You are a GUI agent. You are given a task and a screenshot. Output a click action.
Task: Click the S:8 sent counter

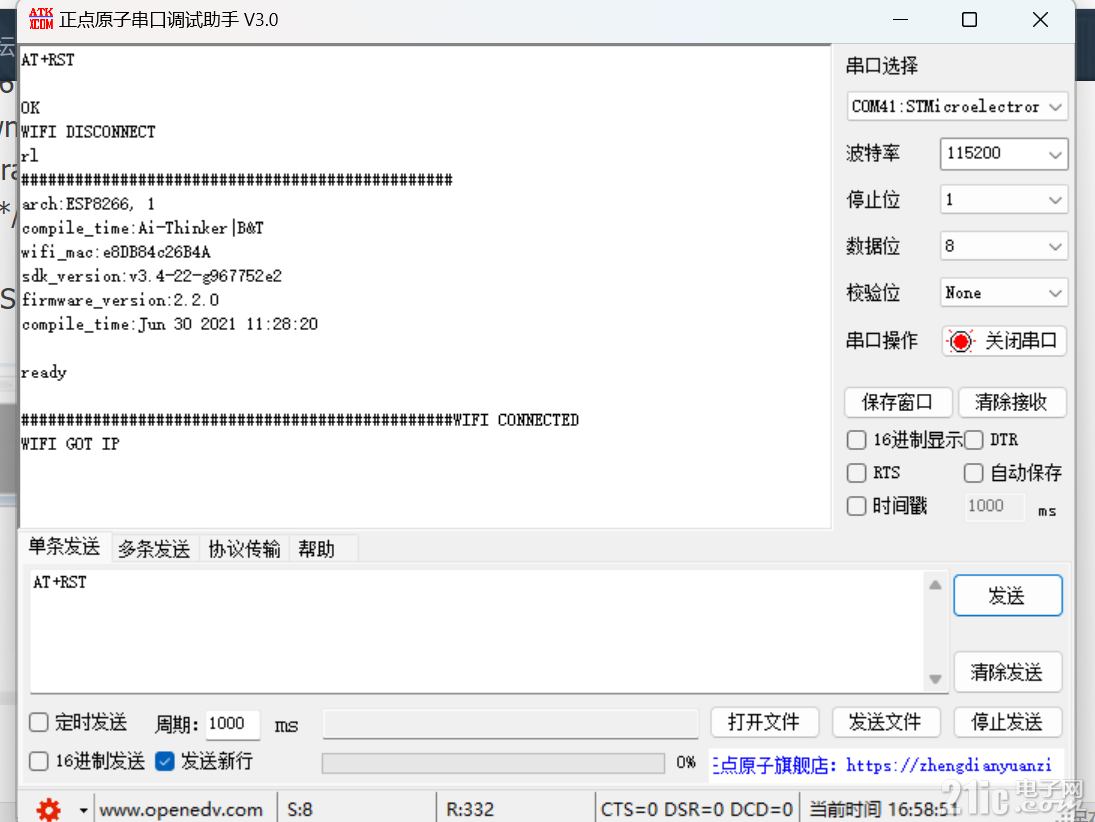[x=300, y=810]
